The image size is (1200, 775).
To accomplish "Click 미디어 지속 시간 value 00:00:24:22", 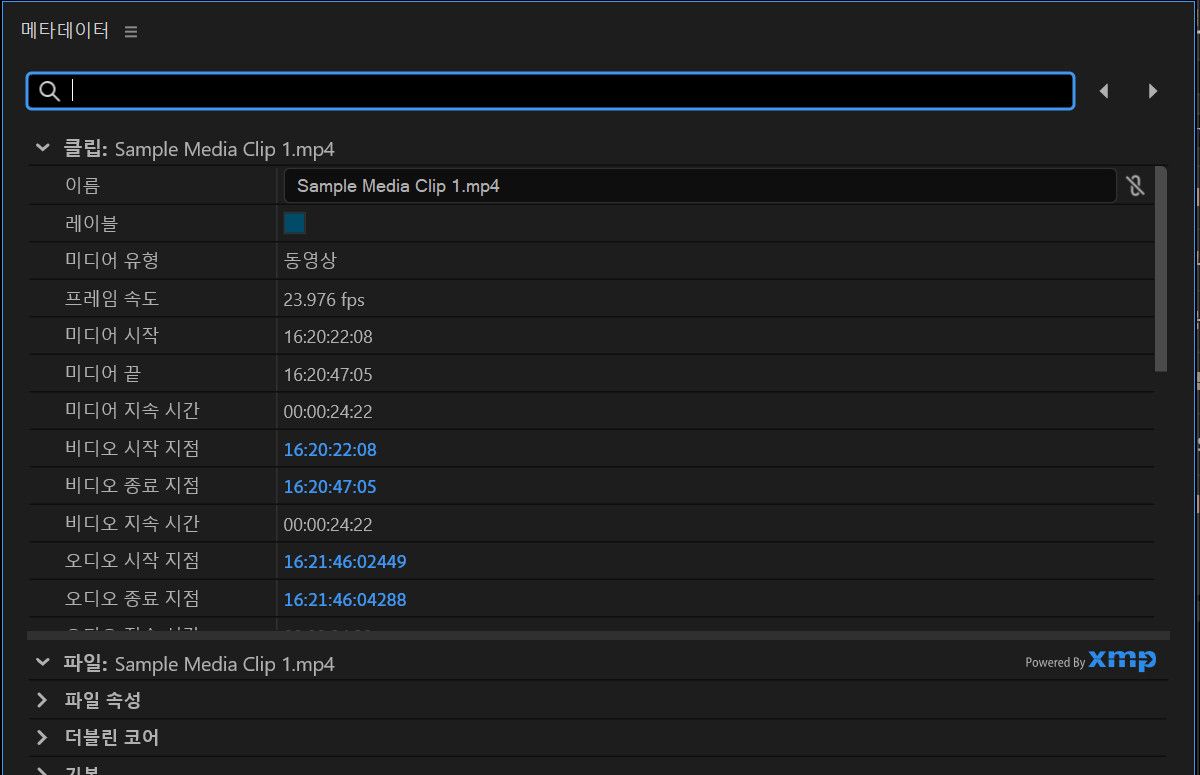I will click(x=328, y=412).
